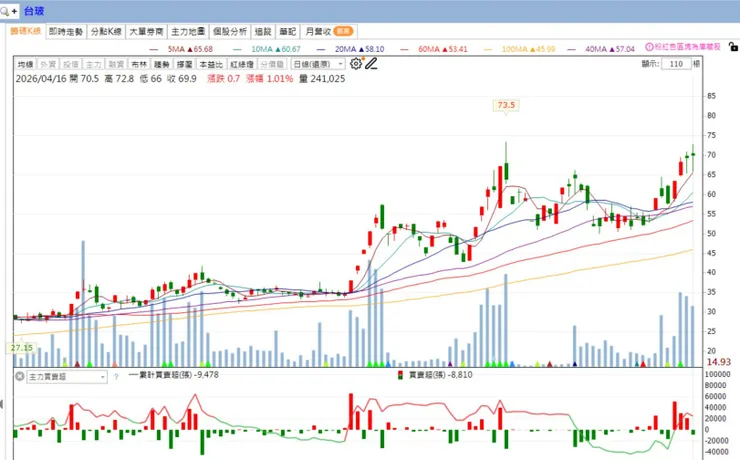Click the 量 241,025 volume text
The width and height of the screenshot is (740, 460).
tap(322, 79)
